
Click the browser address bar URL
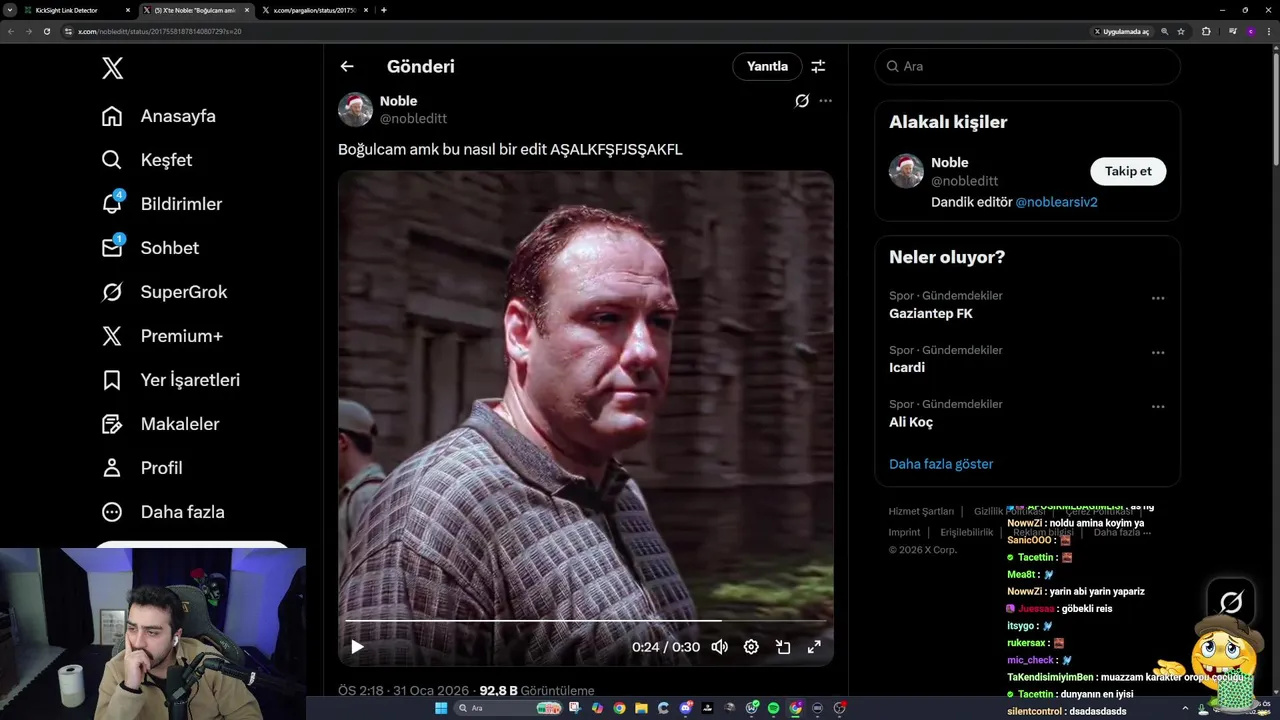(160, 31)
